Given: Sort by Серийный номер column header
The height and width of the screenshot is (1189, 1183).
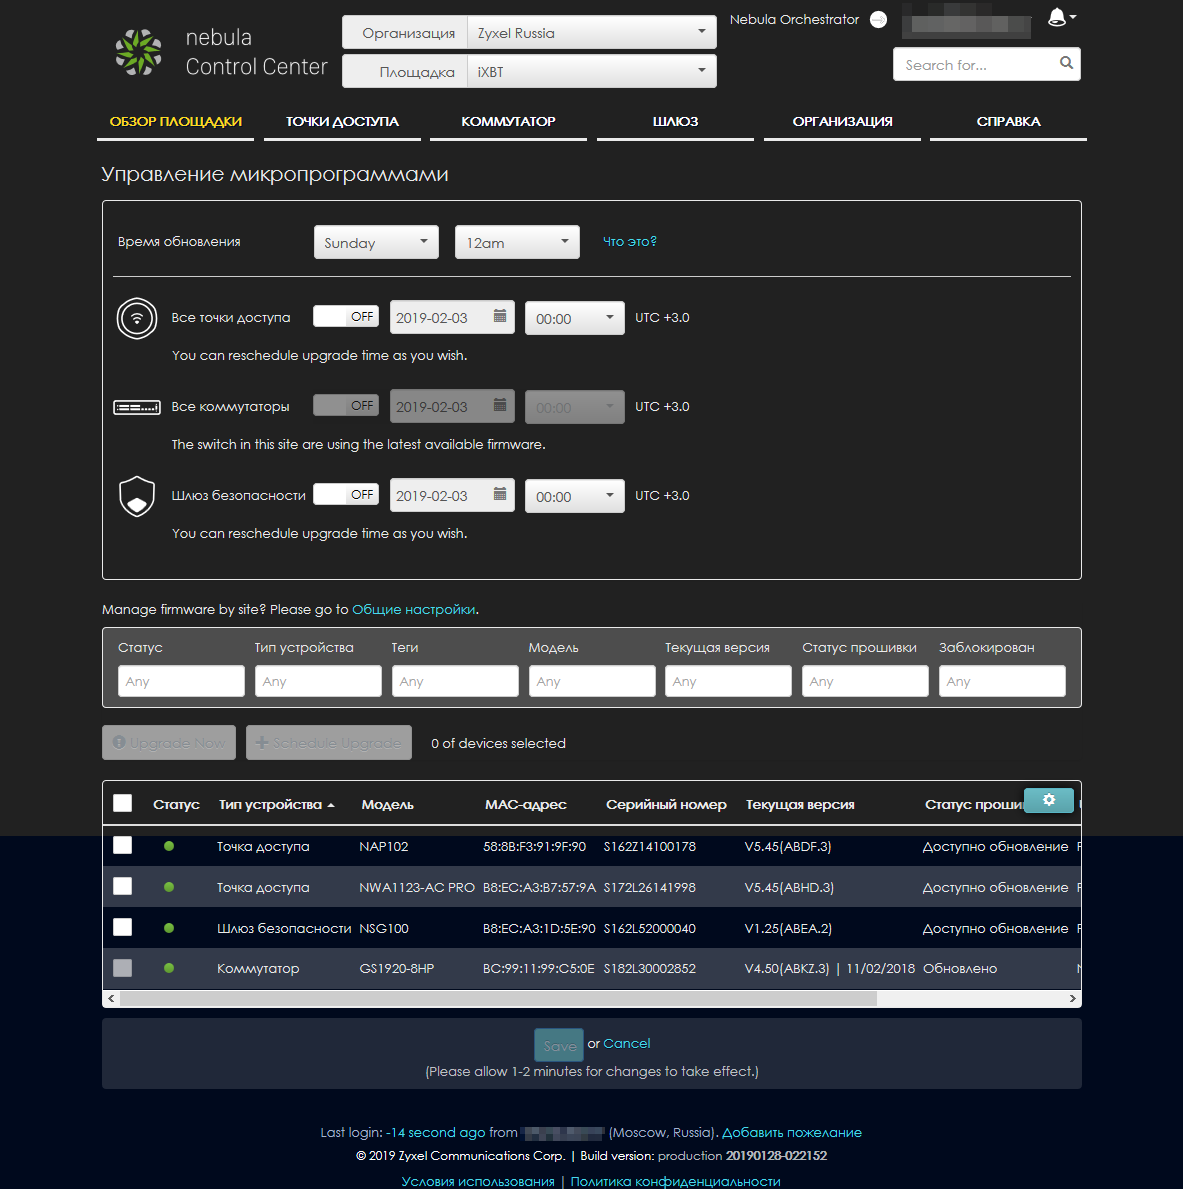Looking at the screenshot, I should [666, 805].
